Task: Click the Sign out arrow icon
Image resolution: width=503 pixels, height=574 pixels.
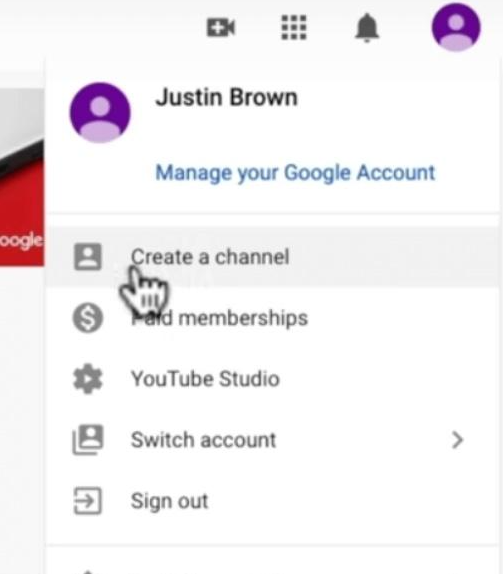Action: click(x=87, y=501)
